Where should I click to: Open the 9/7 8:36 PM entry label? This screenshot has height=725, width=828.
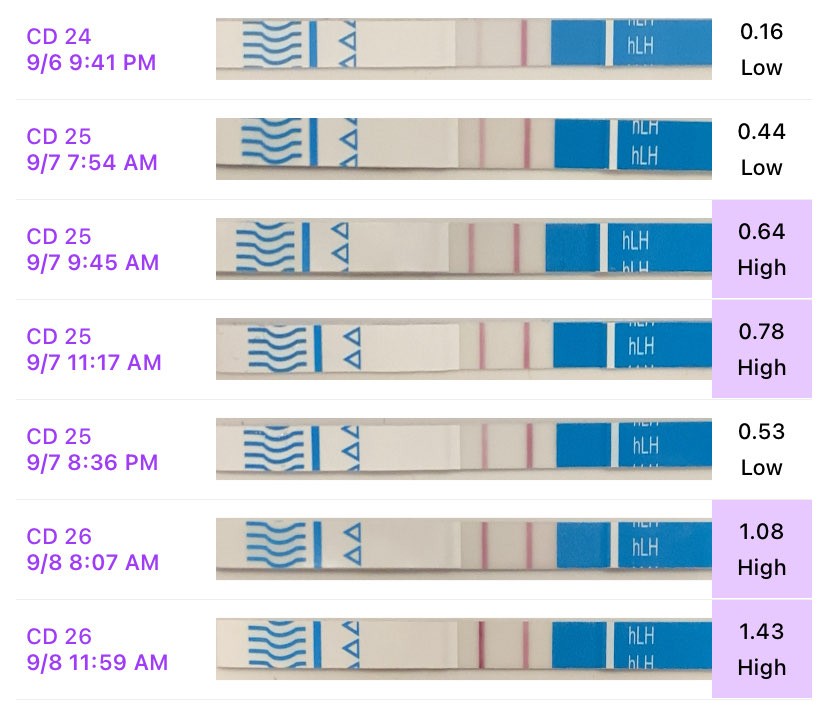[92, 450]
